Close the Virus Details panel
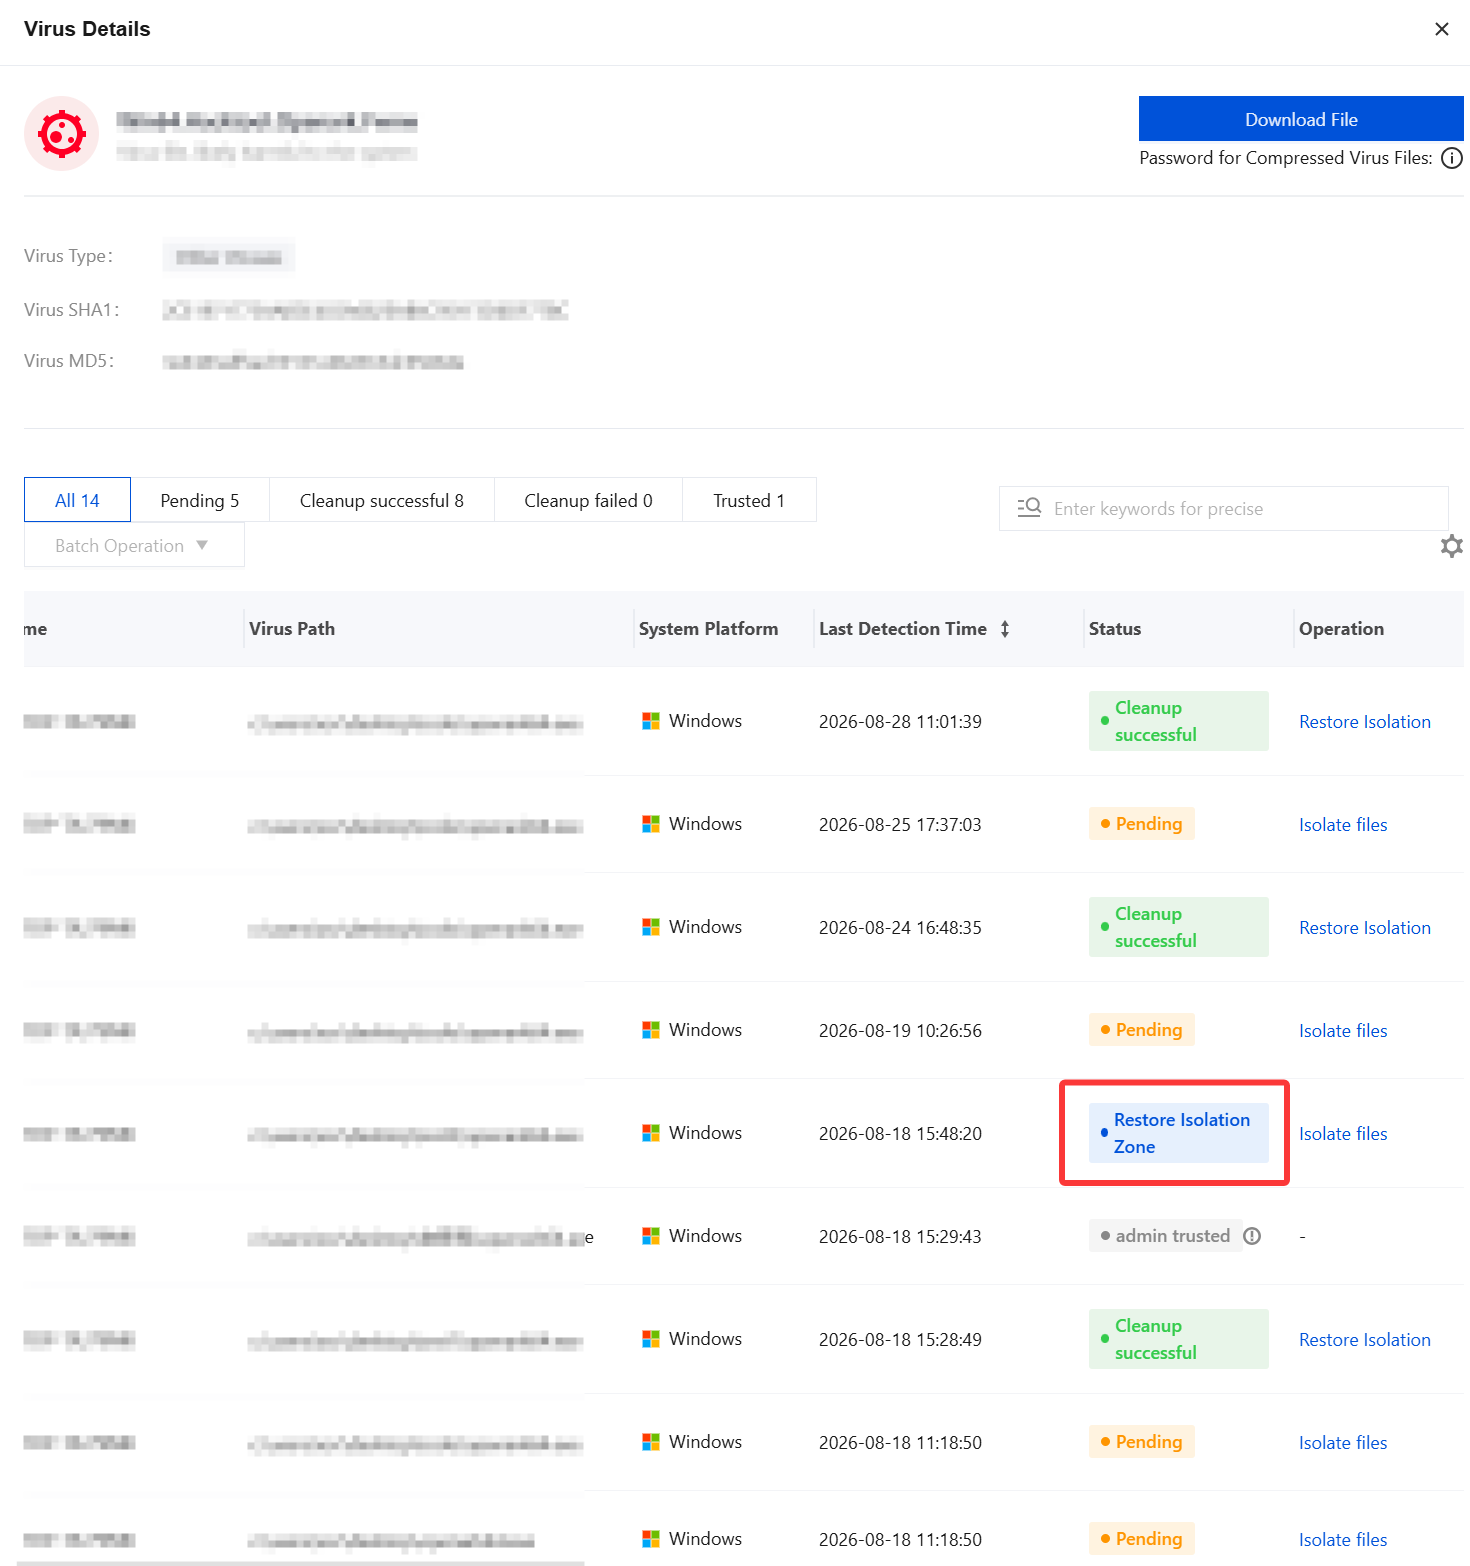1470x1566 pixels. point(1442,29)
